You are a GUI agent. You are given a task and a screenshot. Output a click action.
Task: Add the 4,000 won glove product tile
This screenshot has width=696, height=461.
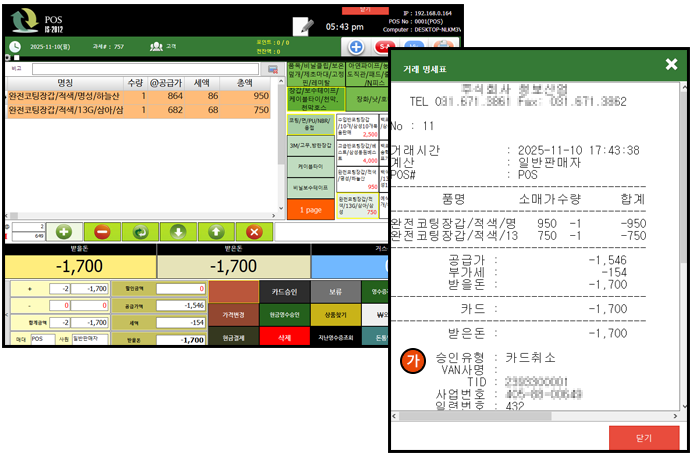click(x=357, y=153)
